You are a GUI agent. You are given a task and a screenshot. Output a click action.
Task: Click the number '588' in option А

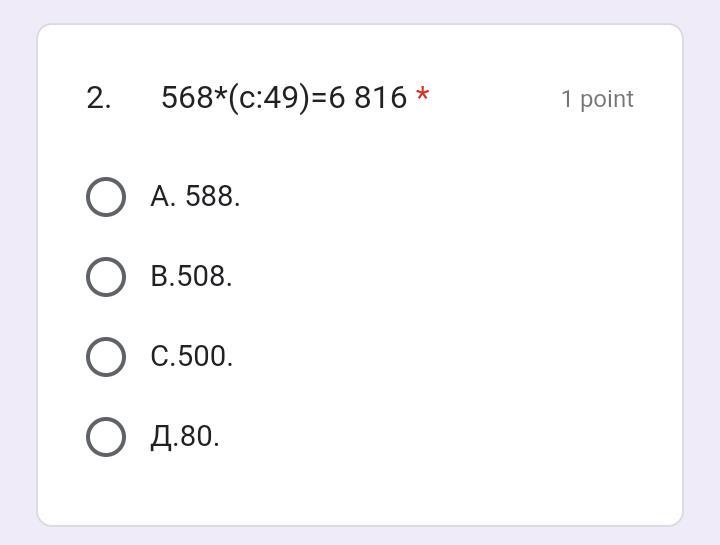tap(209, 197)
